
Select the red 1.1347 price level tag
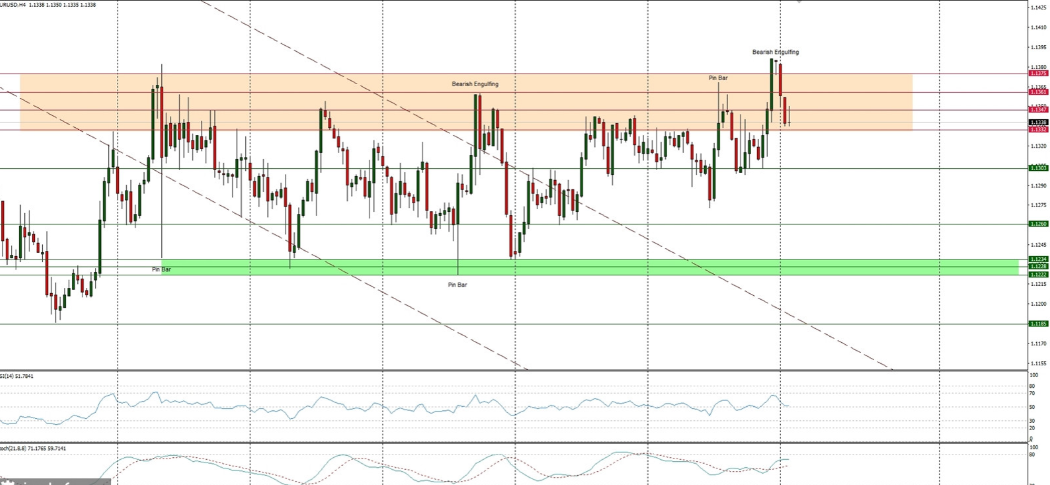[1037, 110]
